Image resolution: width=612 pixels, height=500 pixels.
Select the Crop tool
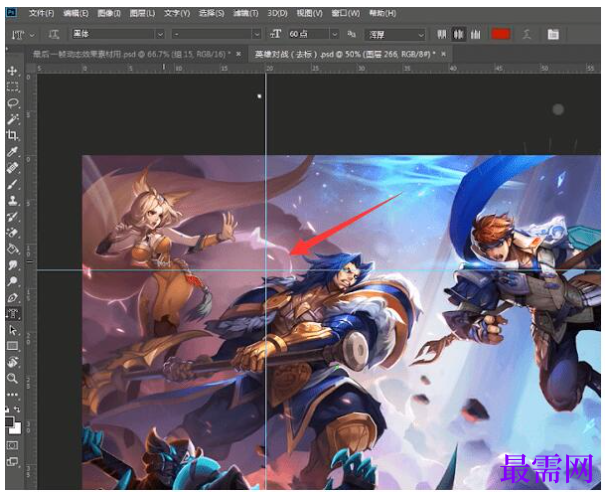pos(12,135)
